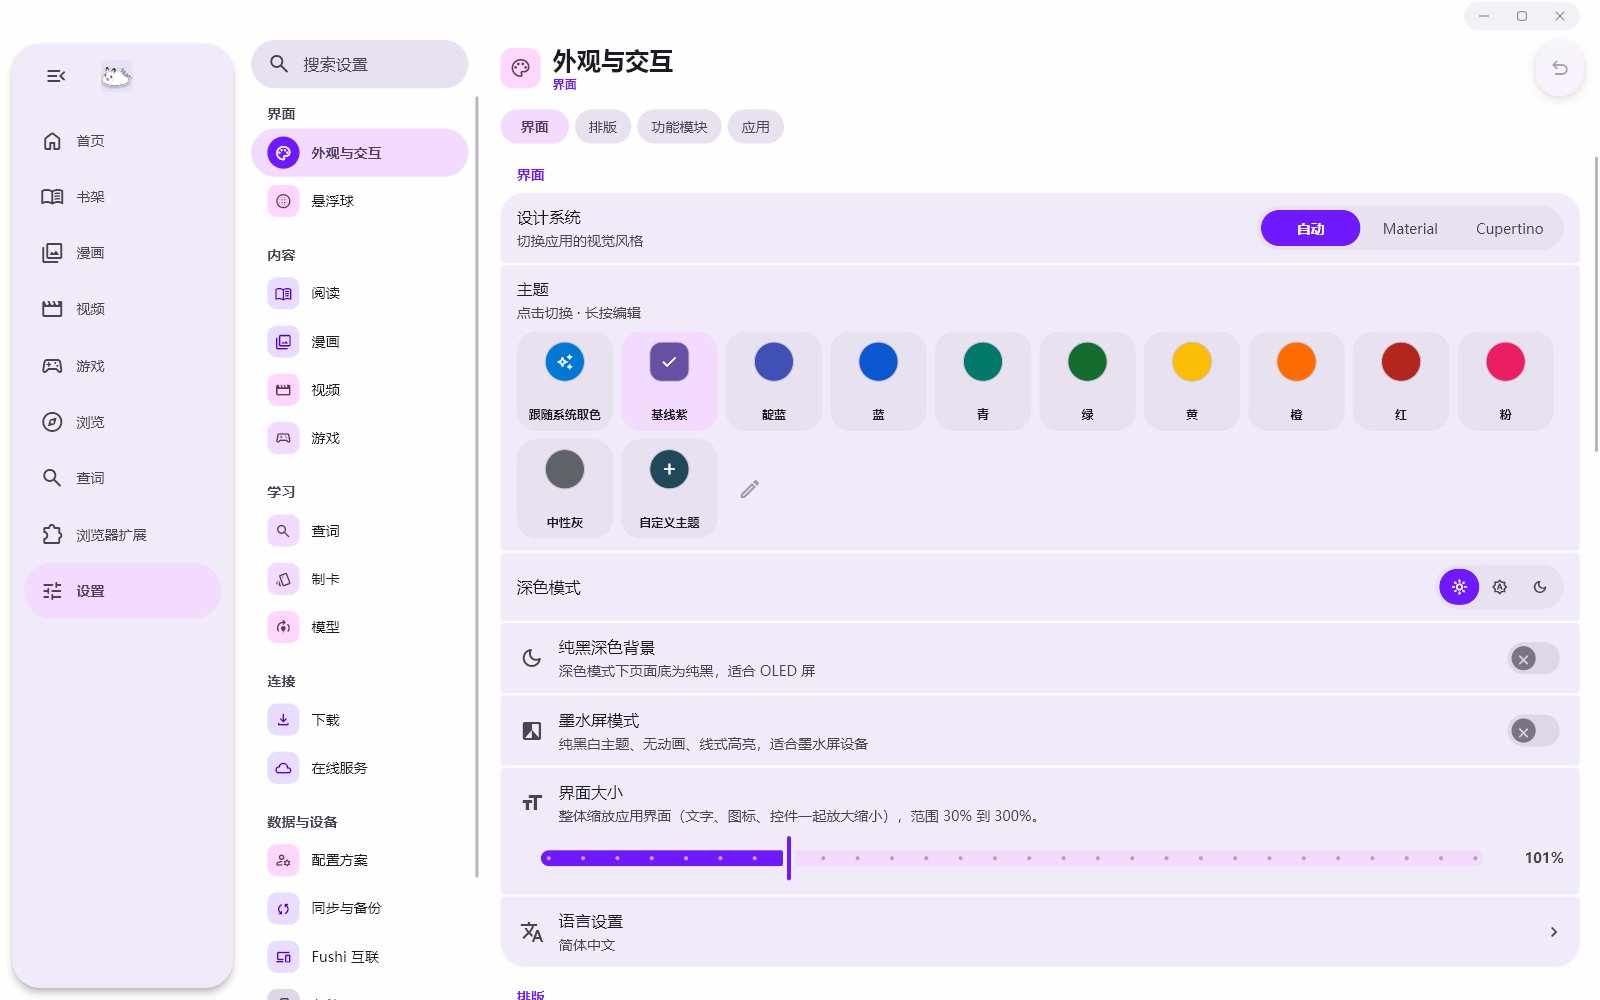This screenshot has height=1000, width=1600.
Task: Click the 界面大小 scale slider handle
Action: (789, 858)
